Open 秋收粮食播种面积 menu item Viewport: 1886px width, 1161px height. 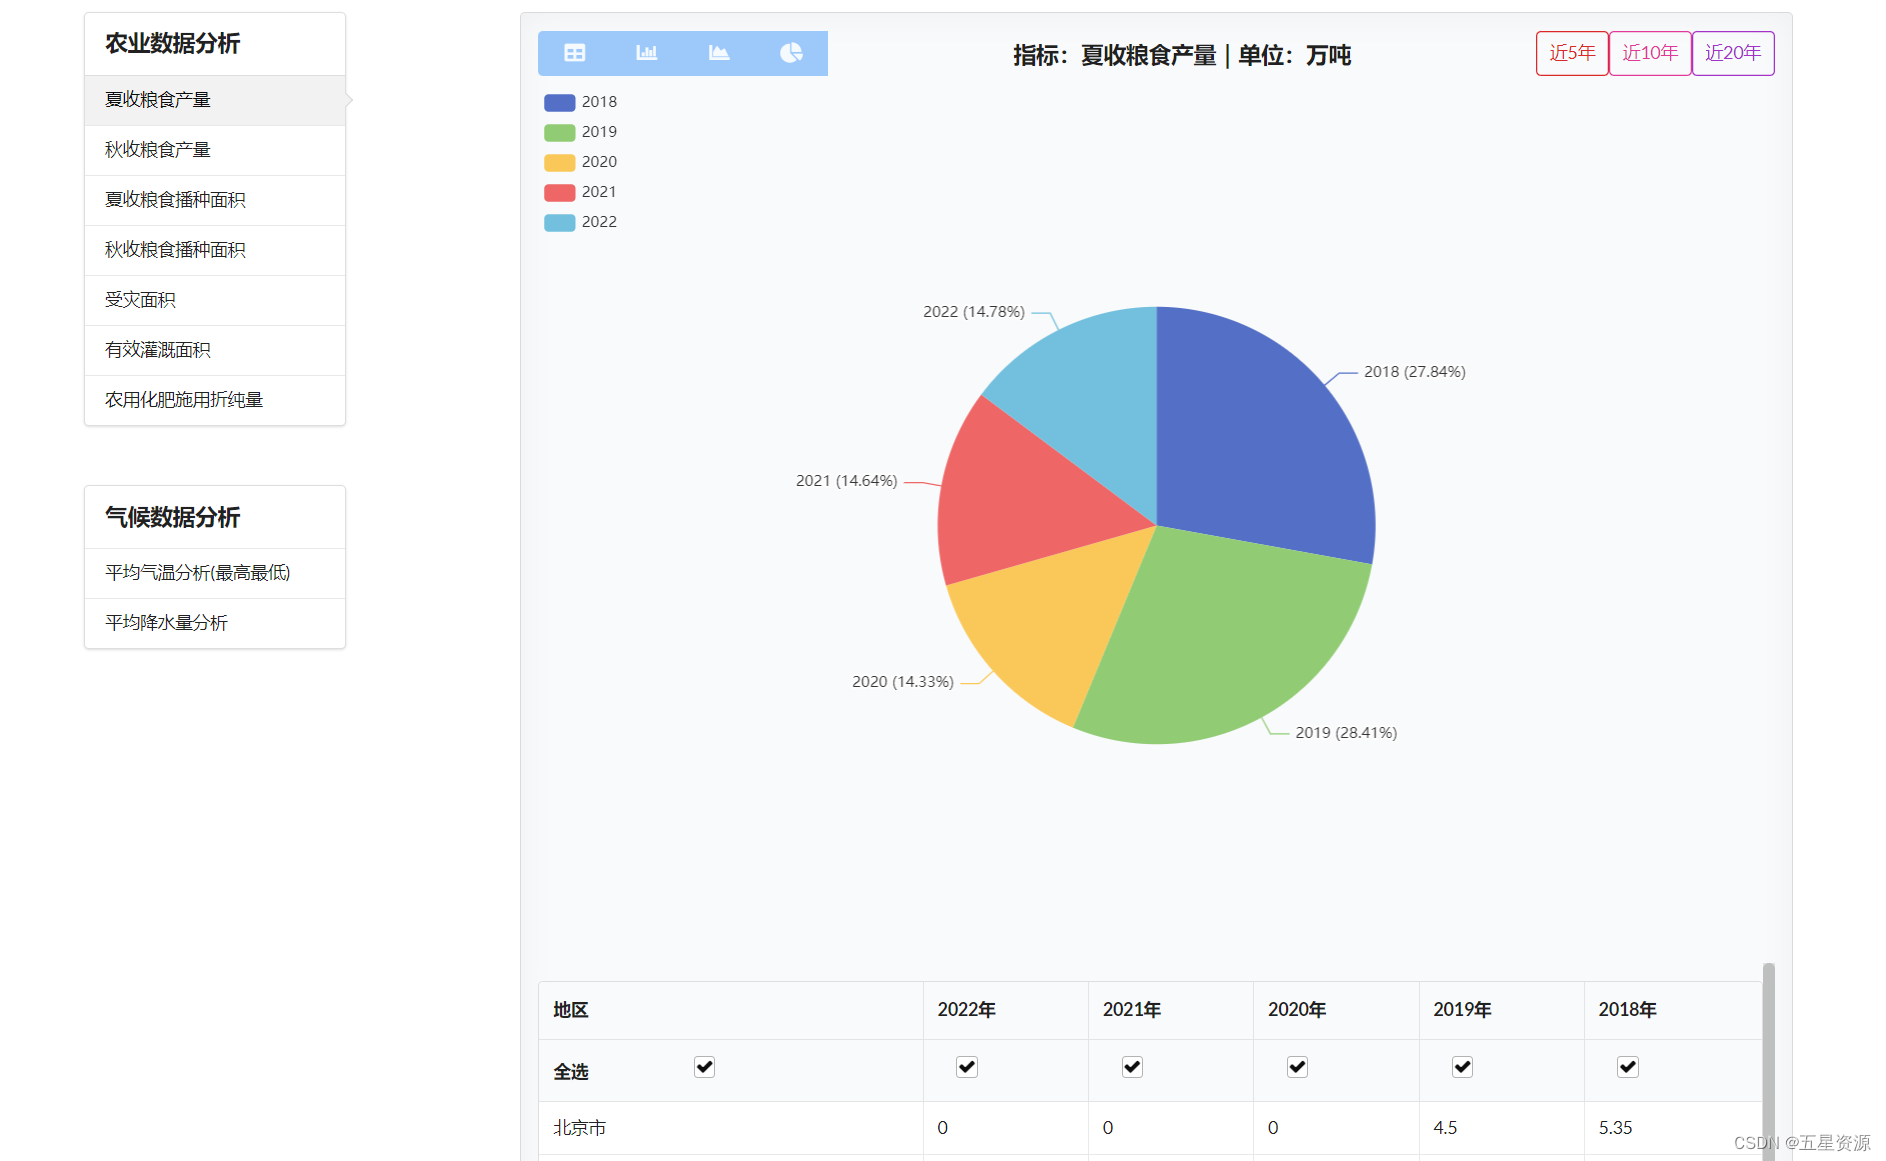tap(215, 250)
